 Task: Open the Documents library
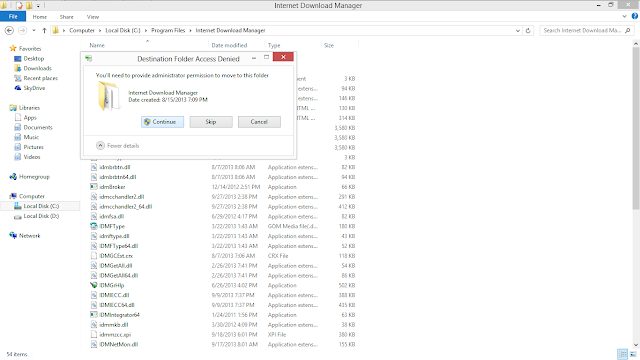tap(38, 127)
